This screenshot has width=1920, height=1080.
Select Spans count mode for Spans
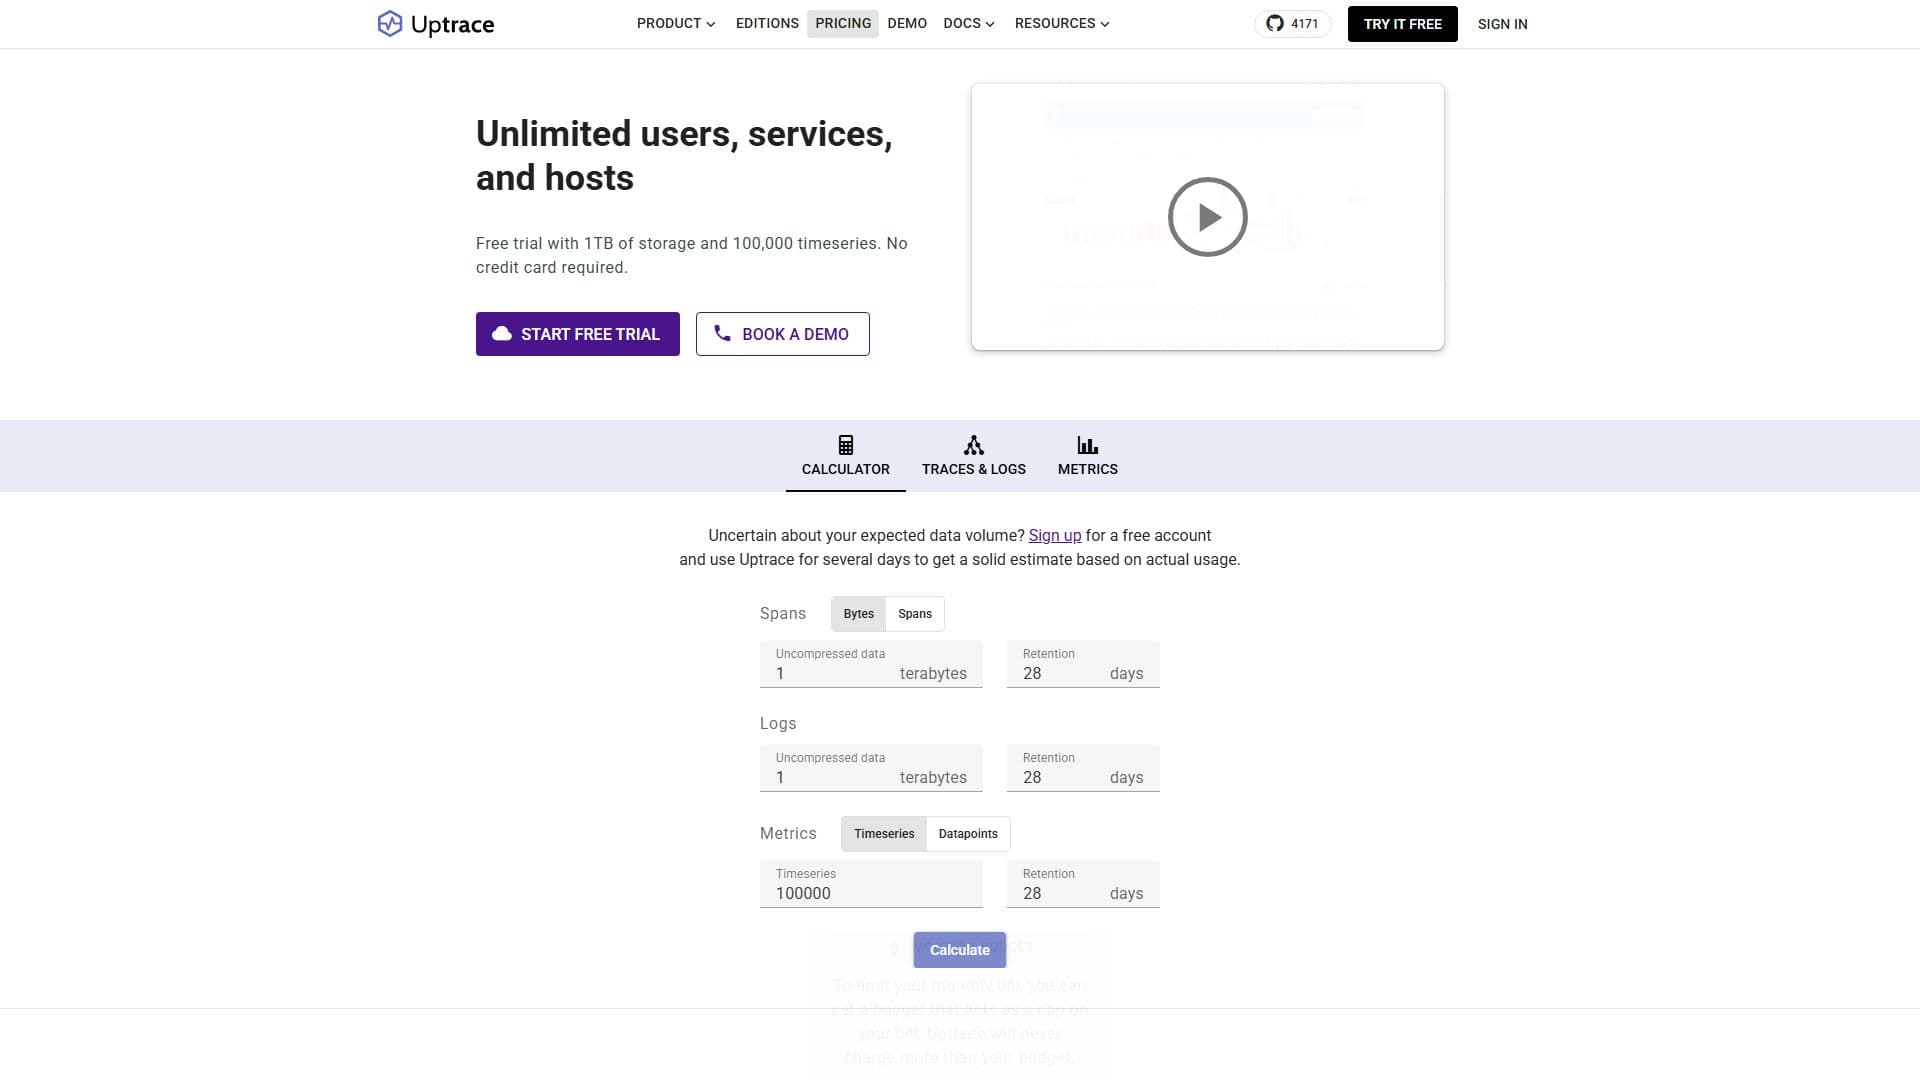click(914, 614)
